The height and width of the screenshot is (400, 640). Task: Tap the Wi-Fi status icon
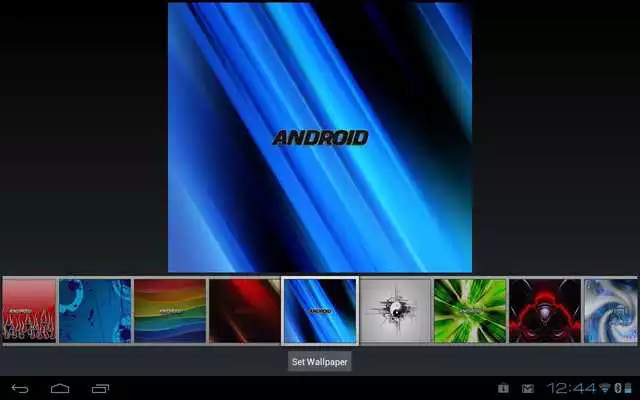click(x=605, y=388)
